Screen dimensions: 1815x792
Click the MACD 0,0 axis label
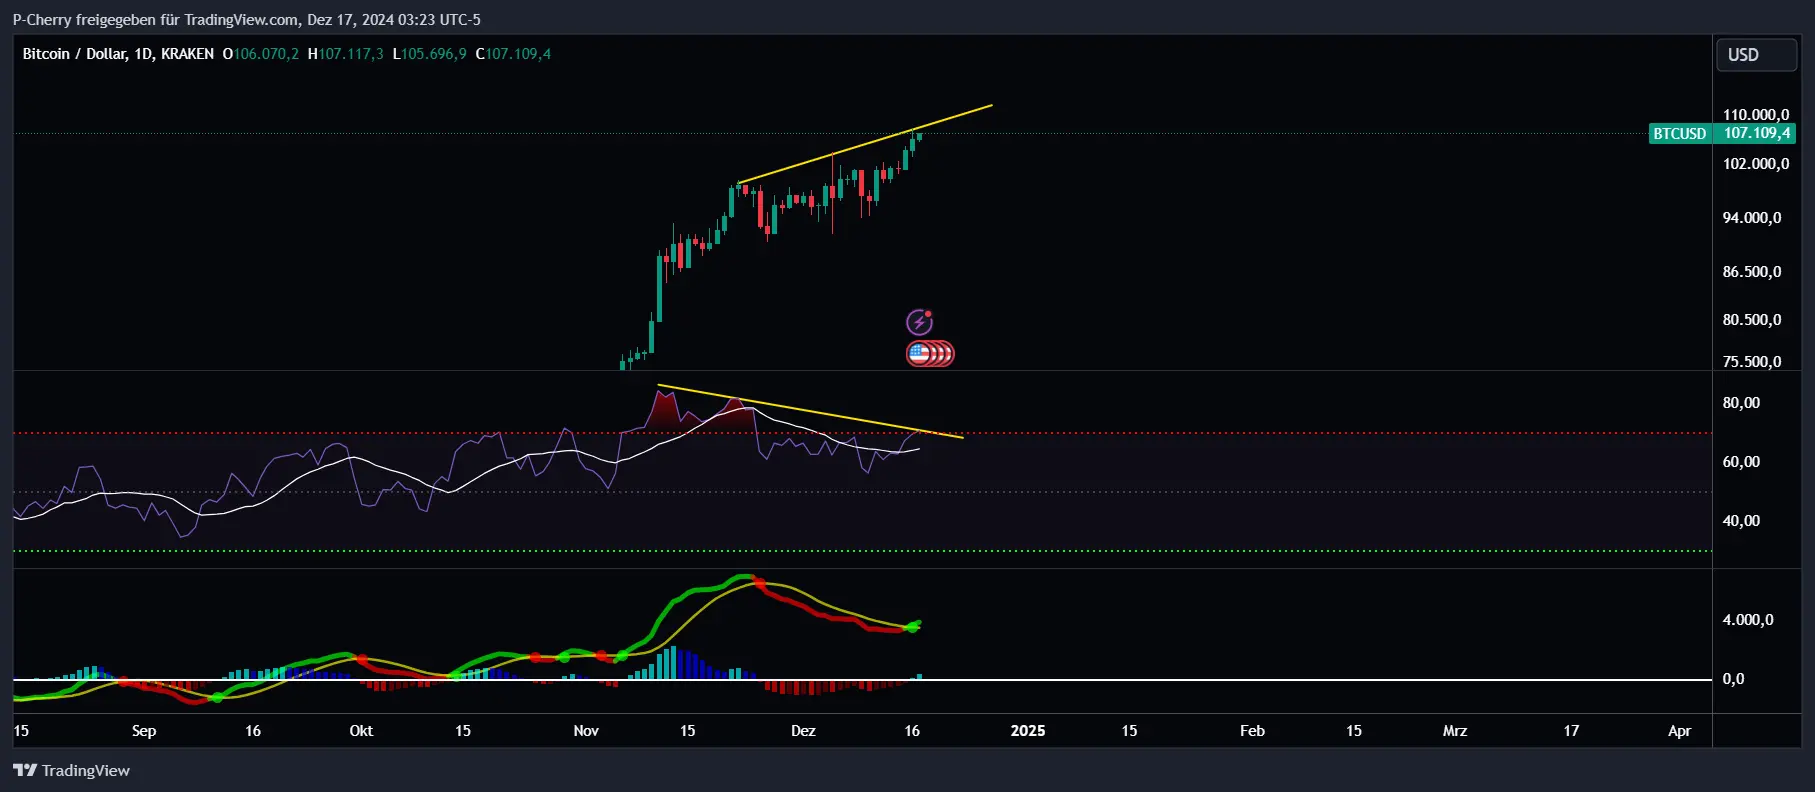[1733, 679]
